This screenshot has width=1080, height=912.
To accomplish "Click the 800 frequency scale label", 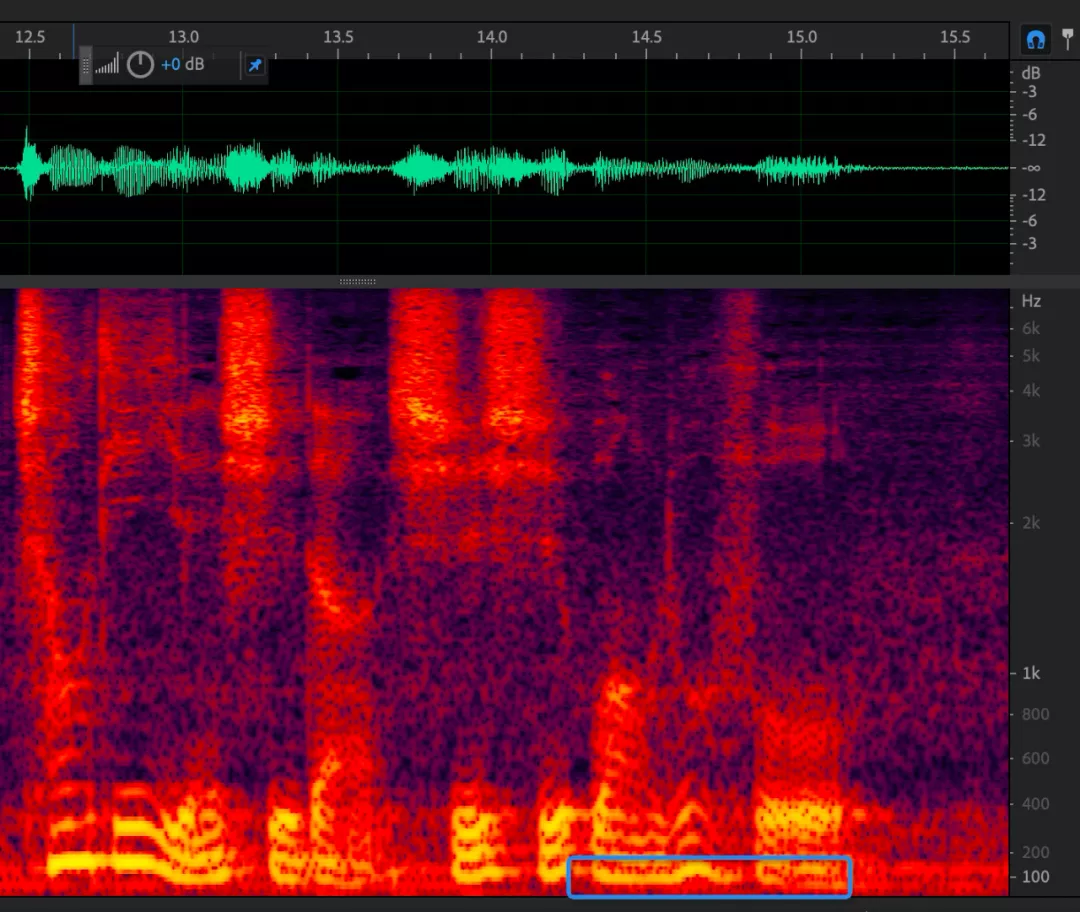I will pos(1035,714).
